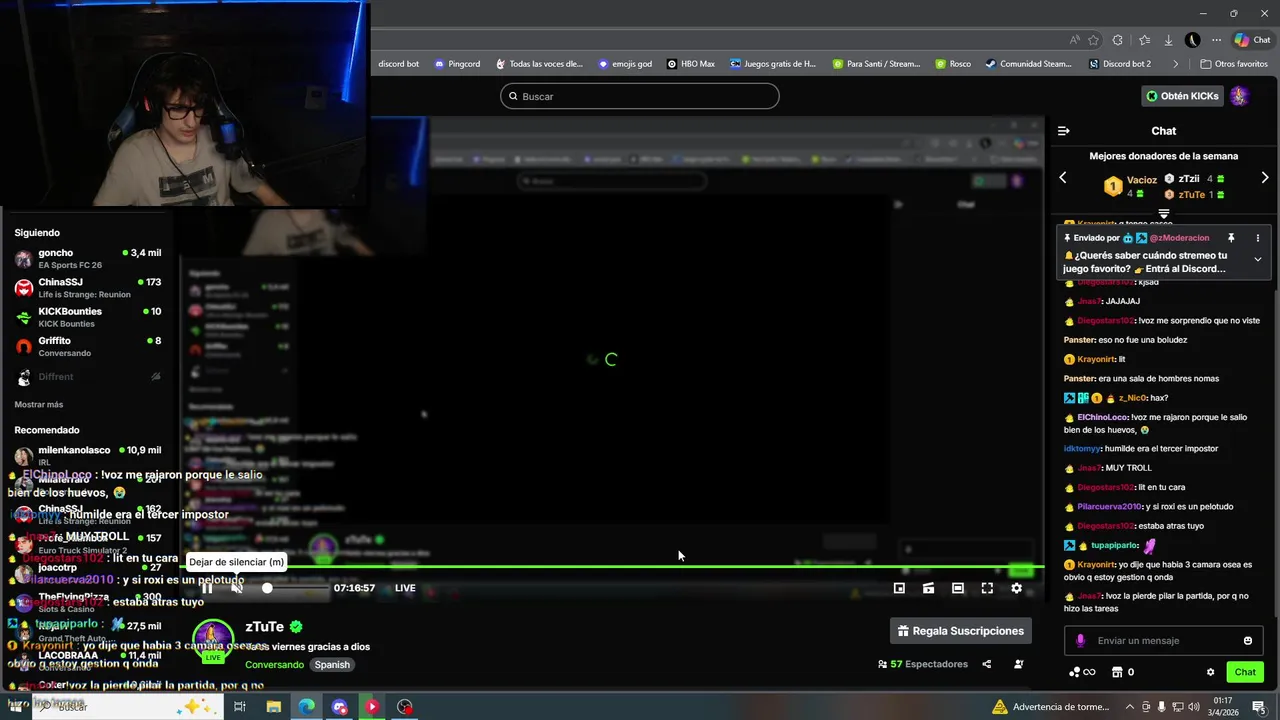Open offline Diffrent channel in sidebar
Image resolution: width=1280 pixels, height=720 pixels.
pyautogui.click(x=88, y=377)
